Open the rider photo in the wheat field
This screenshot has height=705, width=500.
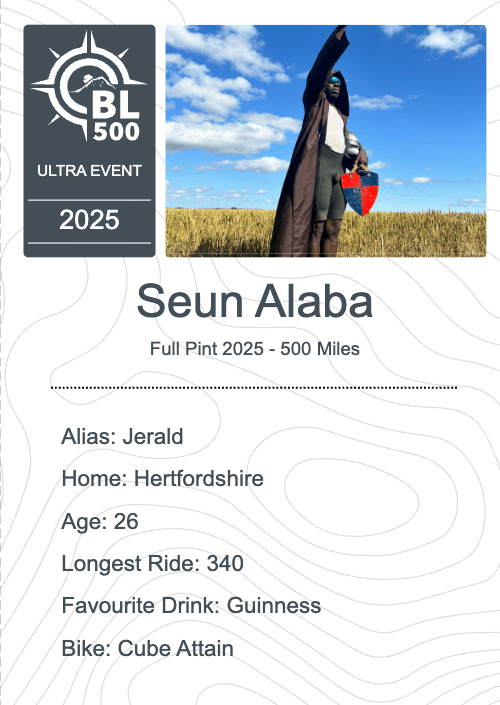click(x=326, y=141)
